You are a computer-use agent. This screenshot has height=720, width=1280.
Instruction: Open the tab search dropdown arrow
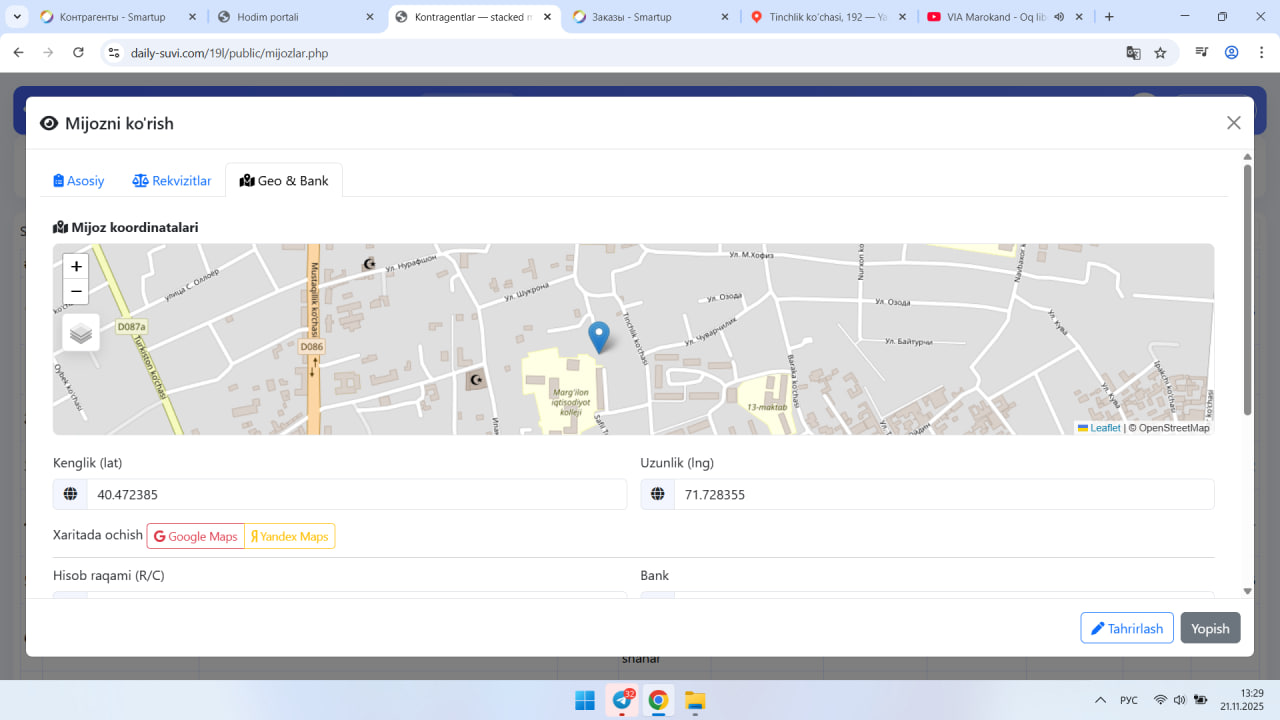coord(18,17)
